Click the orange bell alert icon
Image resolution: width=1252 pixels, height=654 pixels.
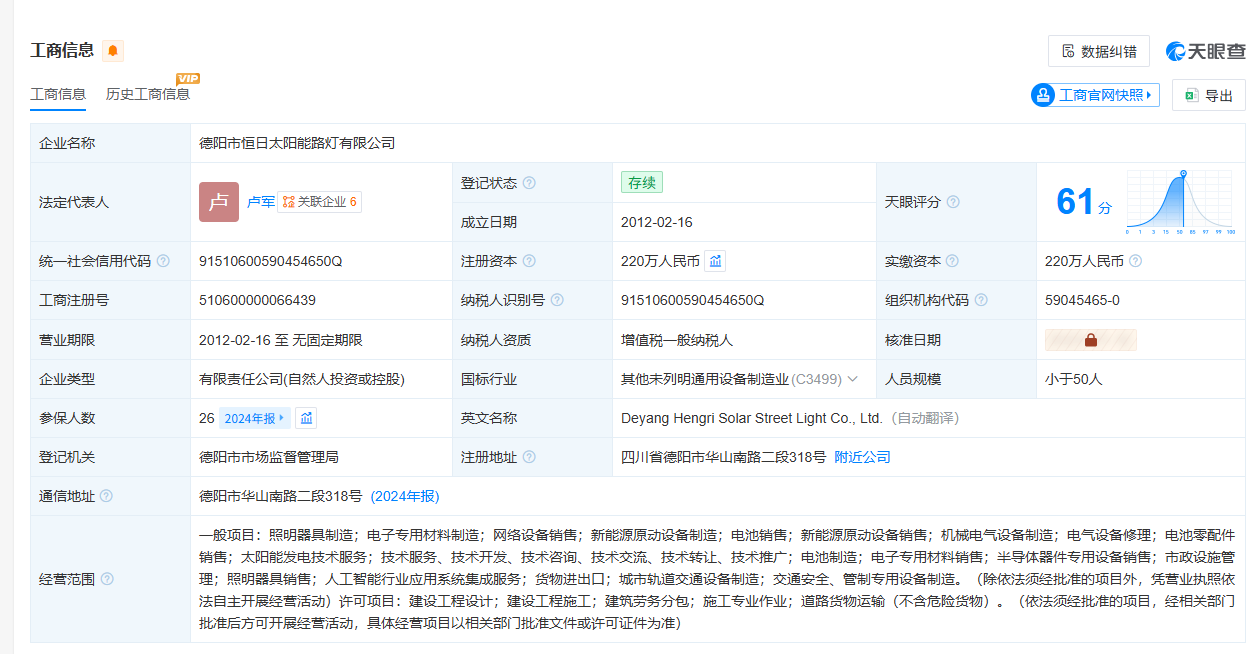(113, 51)
